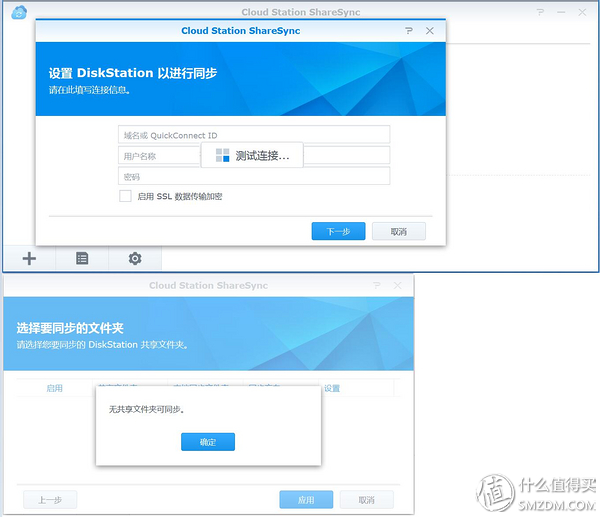Click the 测试连接 testing connection indicator
The height and width of the screenshot is (517, 600).
(x=252, y=155)
